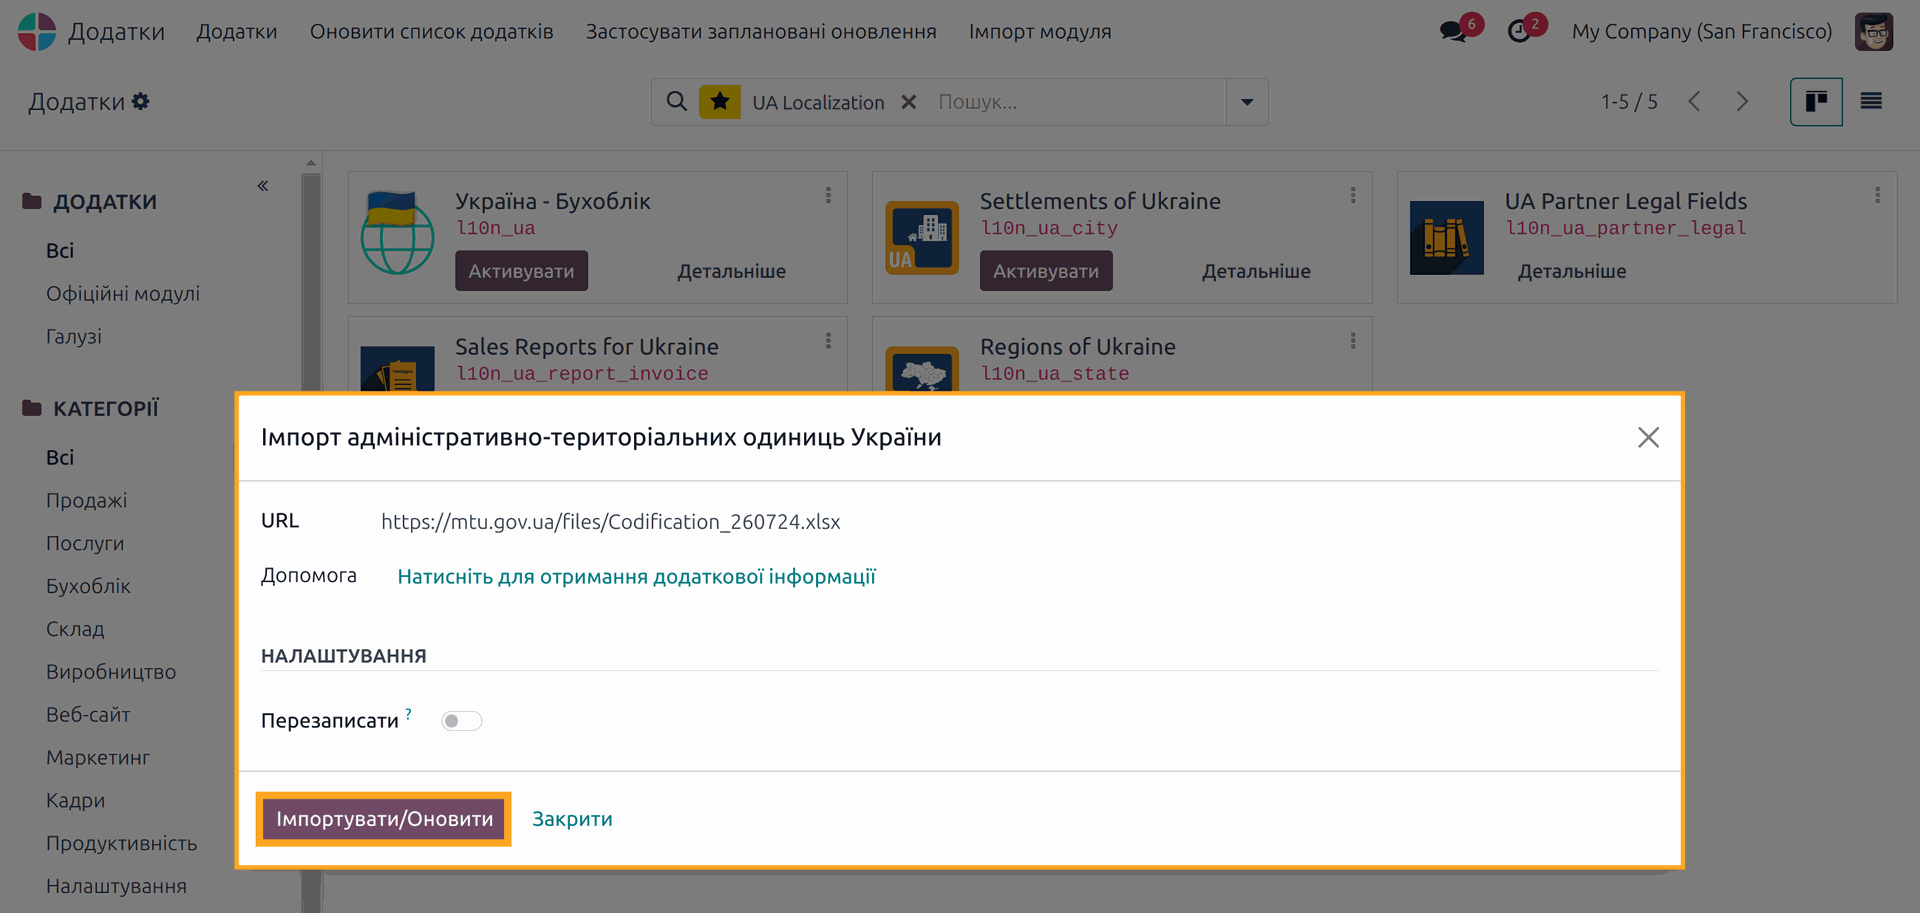This screenshot has height=913, width=1920.
Task: Click the Settlements of Ukraine module icon
Action: point(922,238)
